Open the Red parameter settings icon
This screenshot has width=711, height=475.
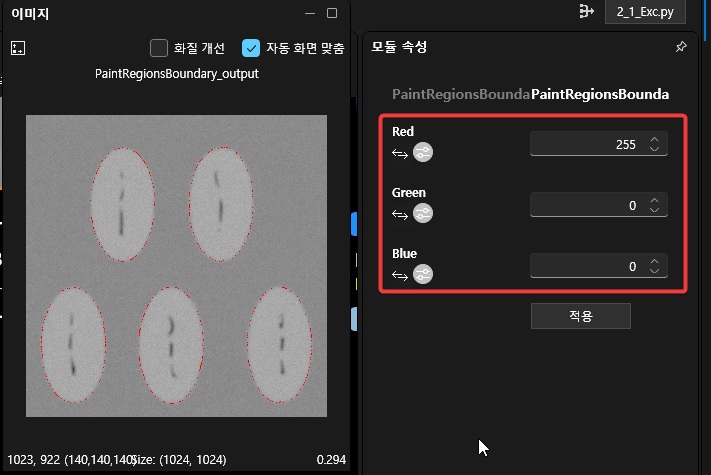[423, 152]
